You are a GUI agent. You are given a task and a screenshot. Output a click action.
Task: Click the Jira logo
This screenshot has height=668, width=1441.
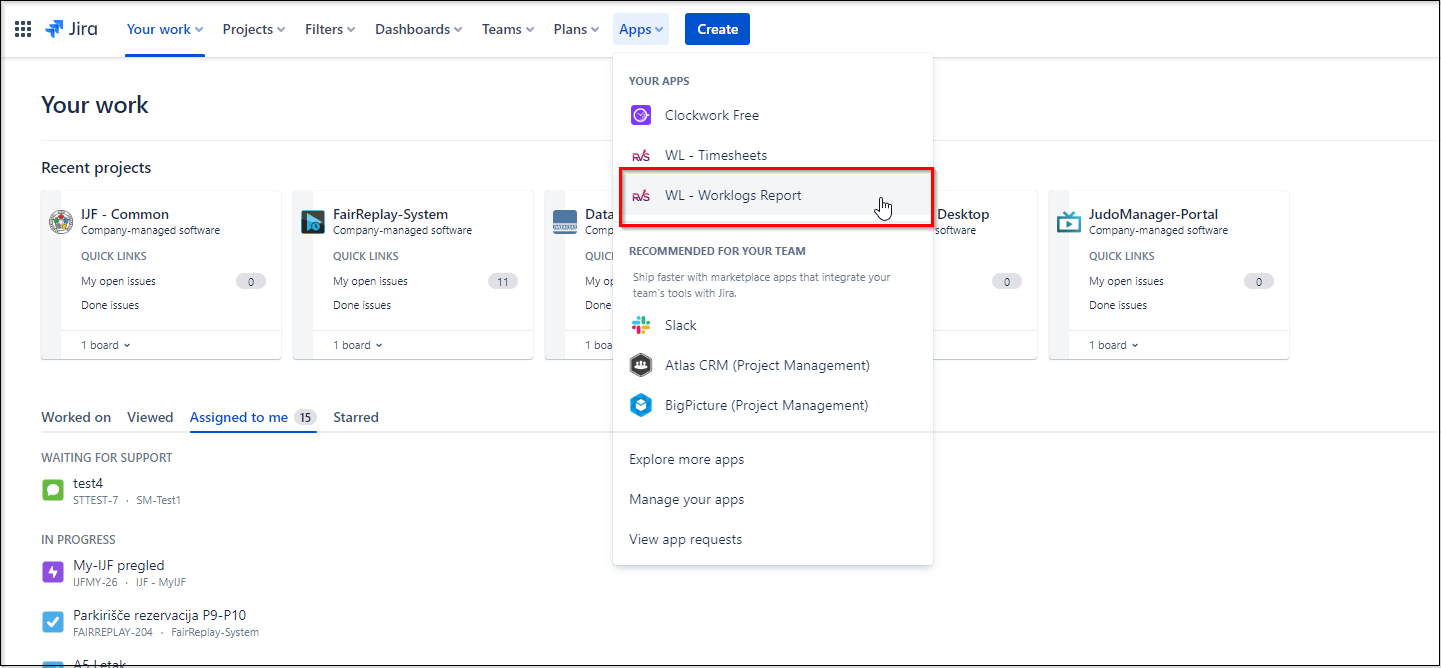click(x=71, y=29)
